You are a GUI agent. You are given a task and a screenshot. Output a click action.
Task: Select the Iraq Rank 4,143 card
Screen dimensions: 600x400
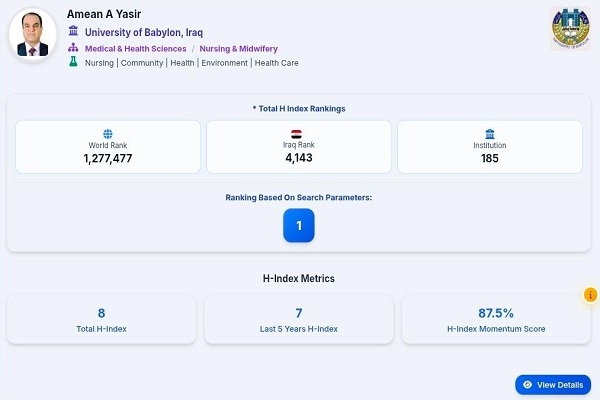299,147
